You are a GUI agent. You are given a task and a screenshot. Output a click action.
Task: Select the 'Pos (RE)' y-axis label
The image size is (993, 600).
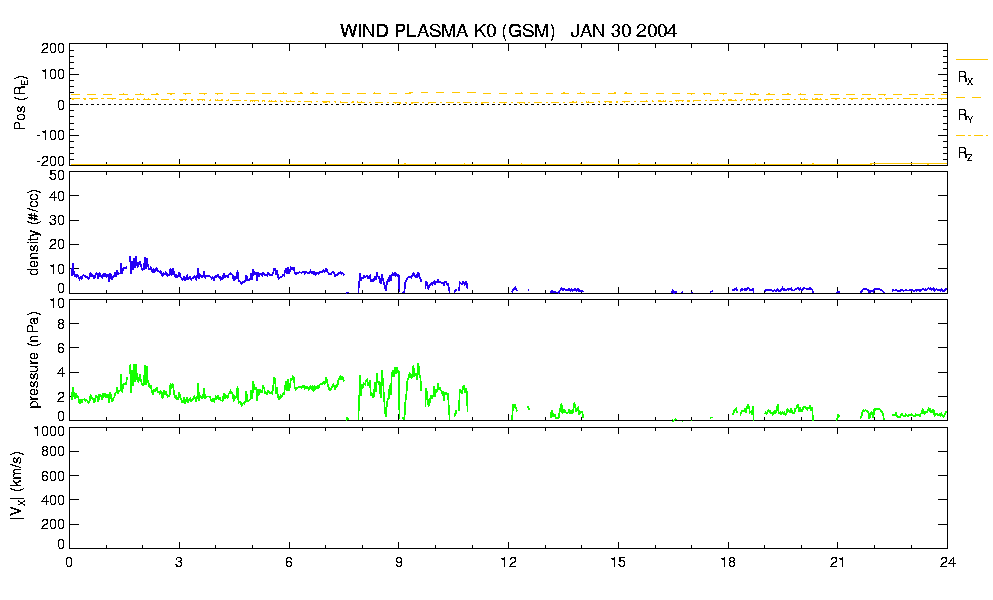click(20, 103)
